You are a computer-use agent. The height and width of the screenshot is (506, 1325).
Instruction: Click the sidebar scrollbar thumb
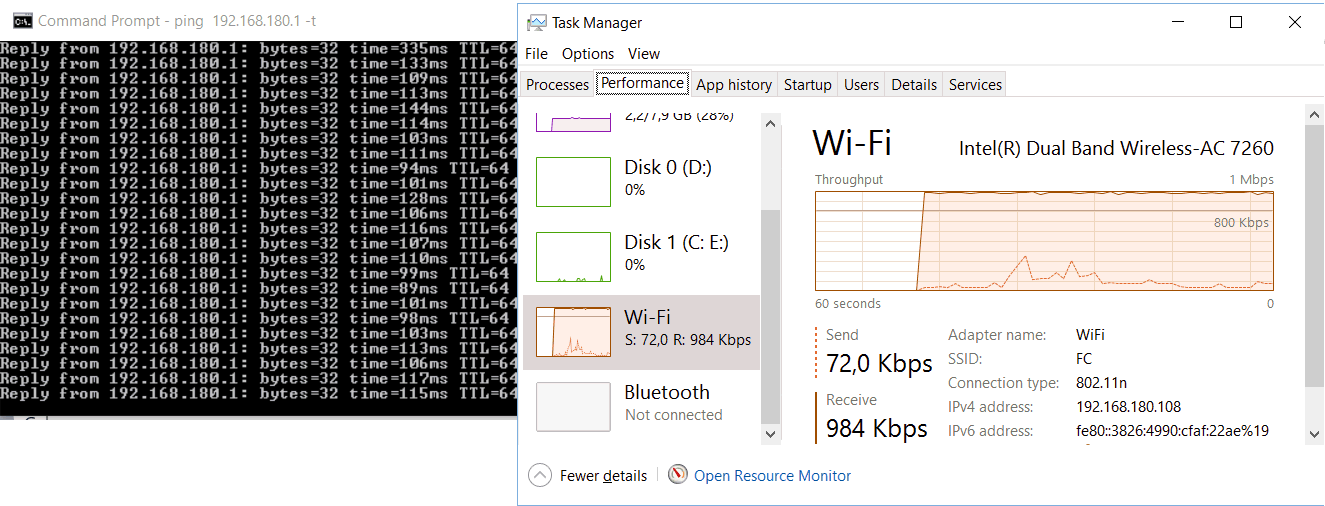pos(770,317)
